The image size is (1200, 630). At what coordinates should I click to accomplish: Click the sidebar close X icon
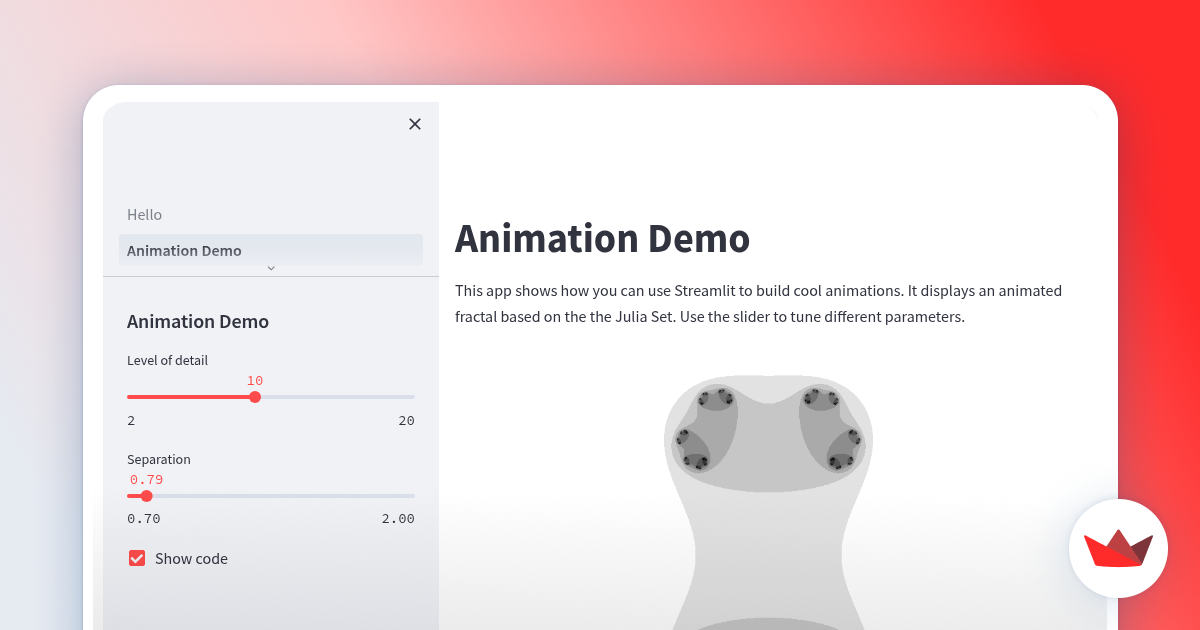click(415, 124)
